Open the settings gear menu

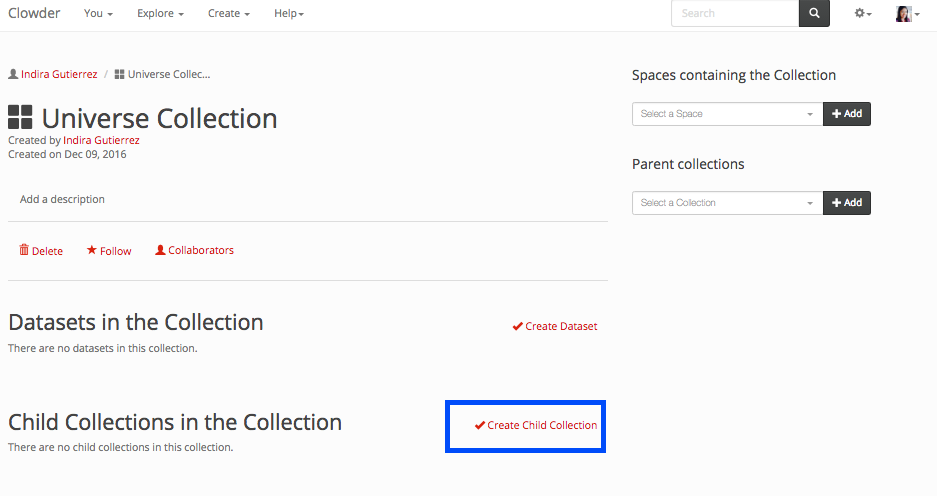tap(862, 14)
